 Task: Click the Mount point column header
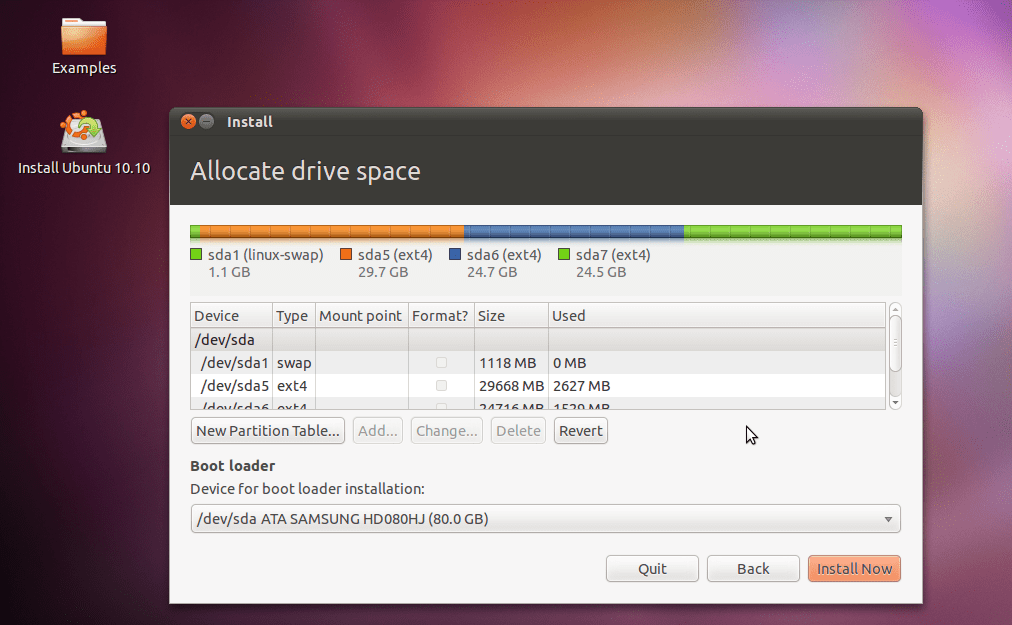click(360, 315)
